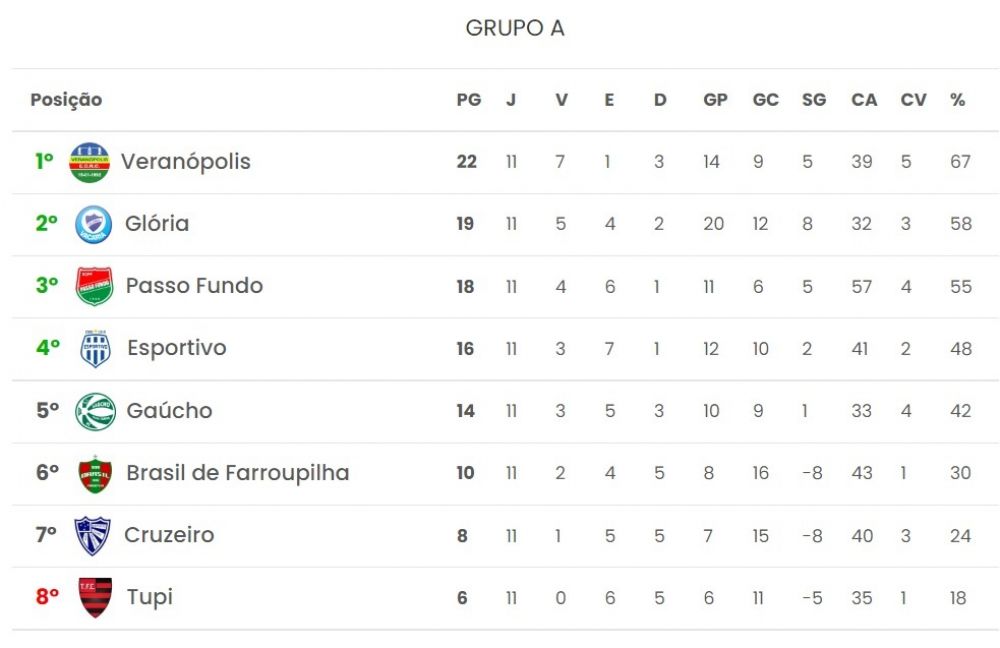This screenshot has width=1000, height=648.
Task: Sort by SG goal difference header
Action: click(814, 100)
